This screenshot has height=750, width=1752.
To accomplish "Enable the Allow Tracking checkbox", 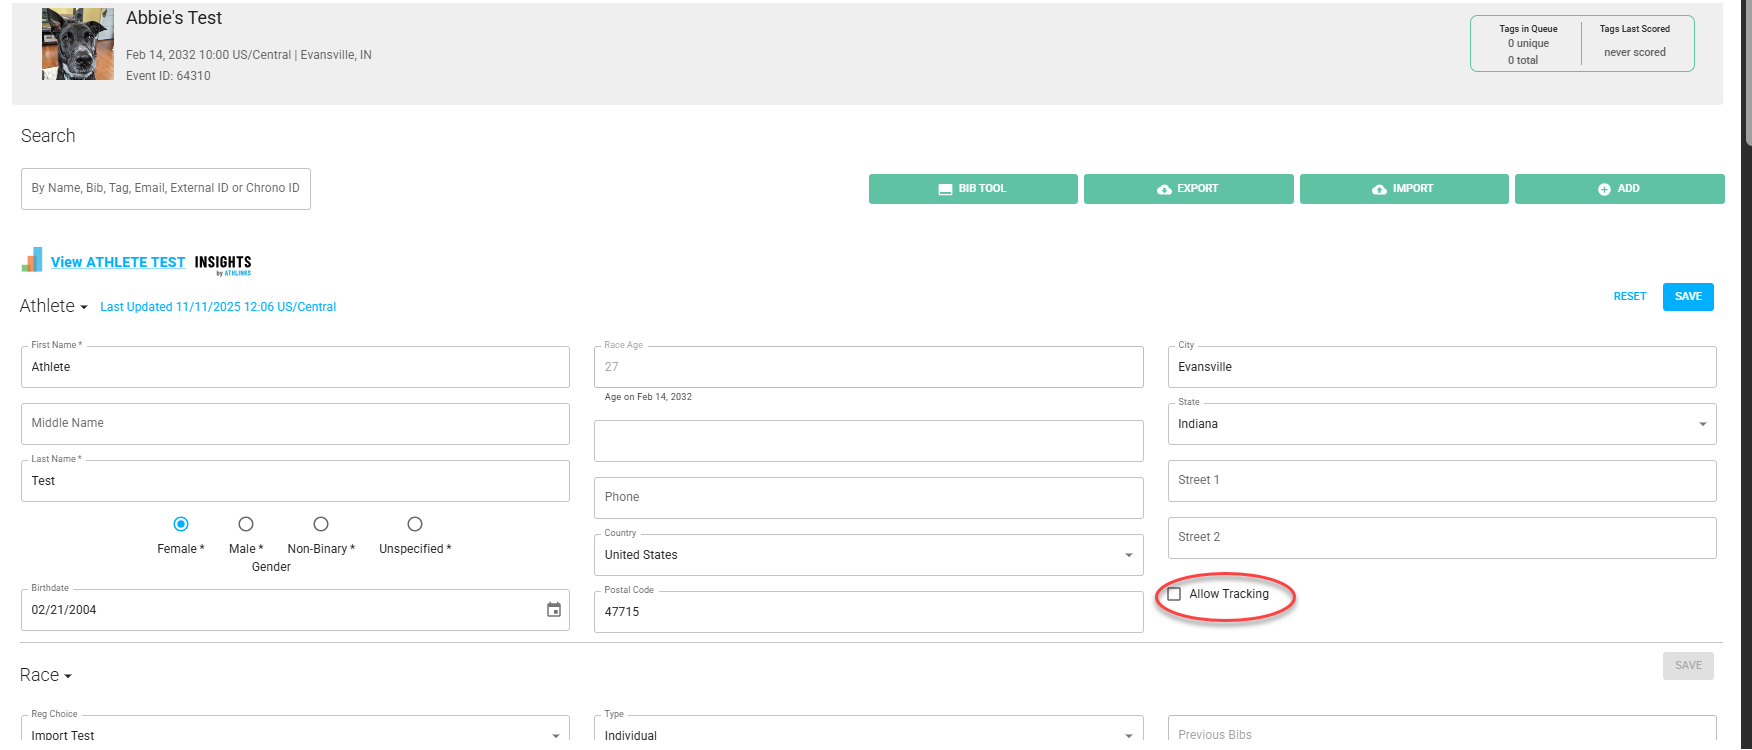I will click(1175, 594).
